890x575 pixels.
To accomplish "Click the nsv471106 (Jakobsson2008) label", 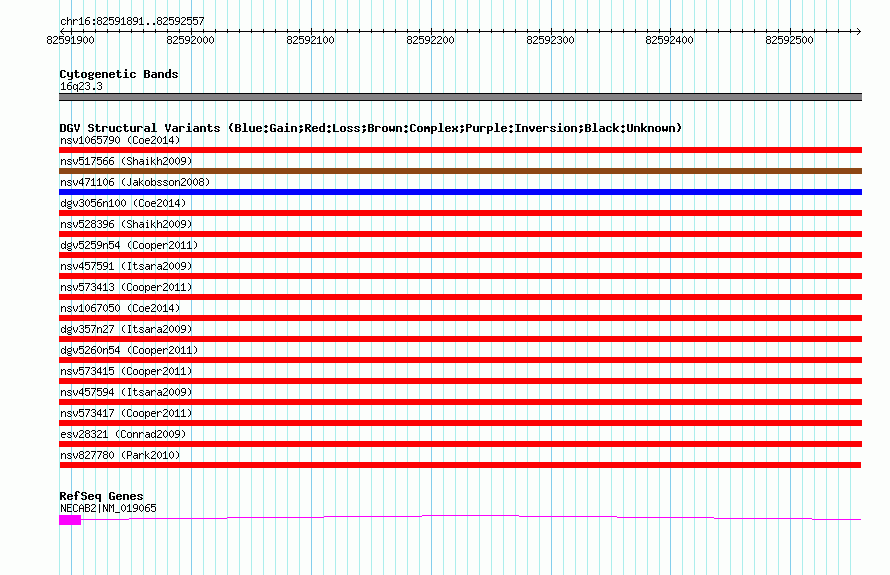I will coord(135,182).
